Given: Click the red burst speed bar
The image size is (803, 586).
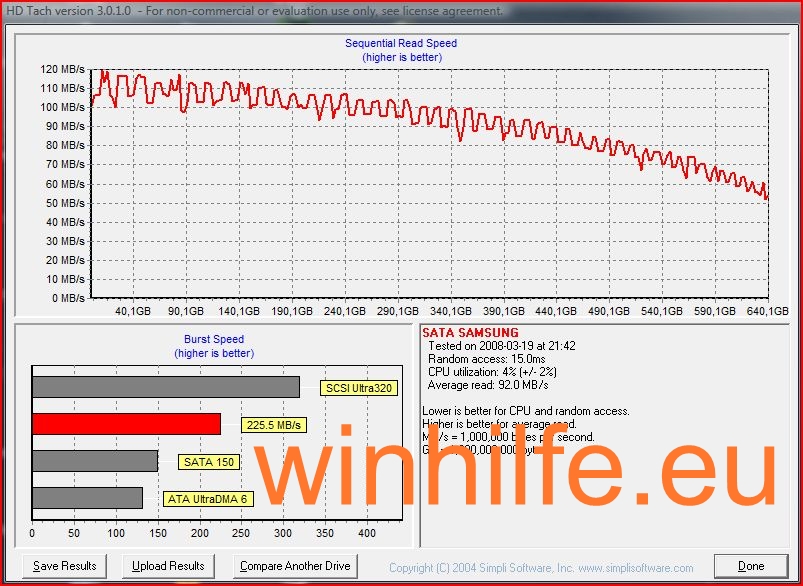Looking at the screenshot, I should (x=126, y=424).
